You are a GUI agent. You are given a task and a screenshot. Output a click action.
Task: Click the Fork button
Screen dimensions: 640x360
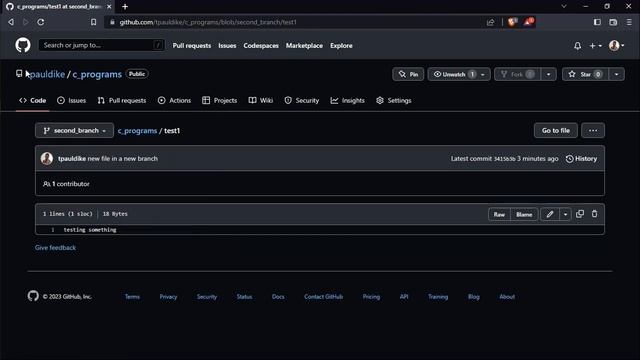pos(518,74)
